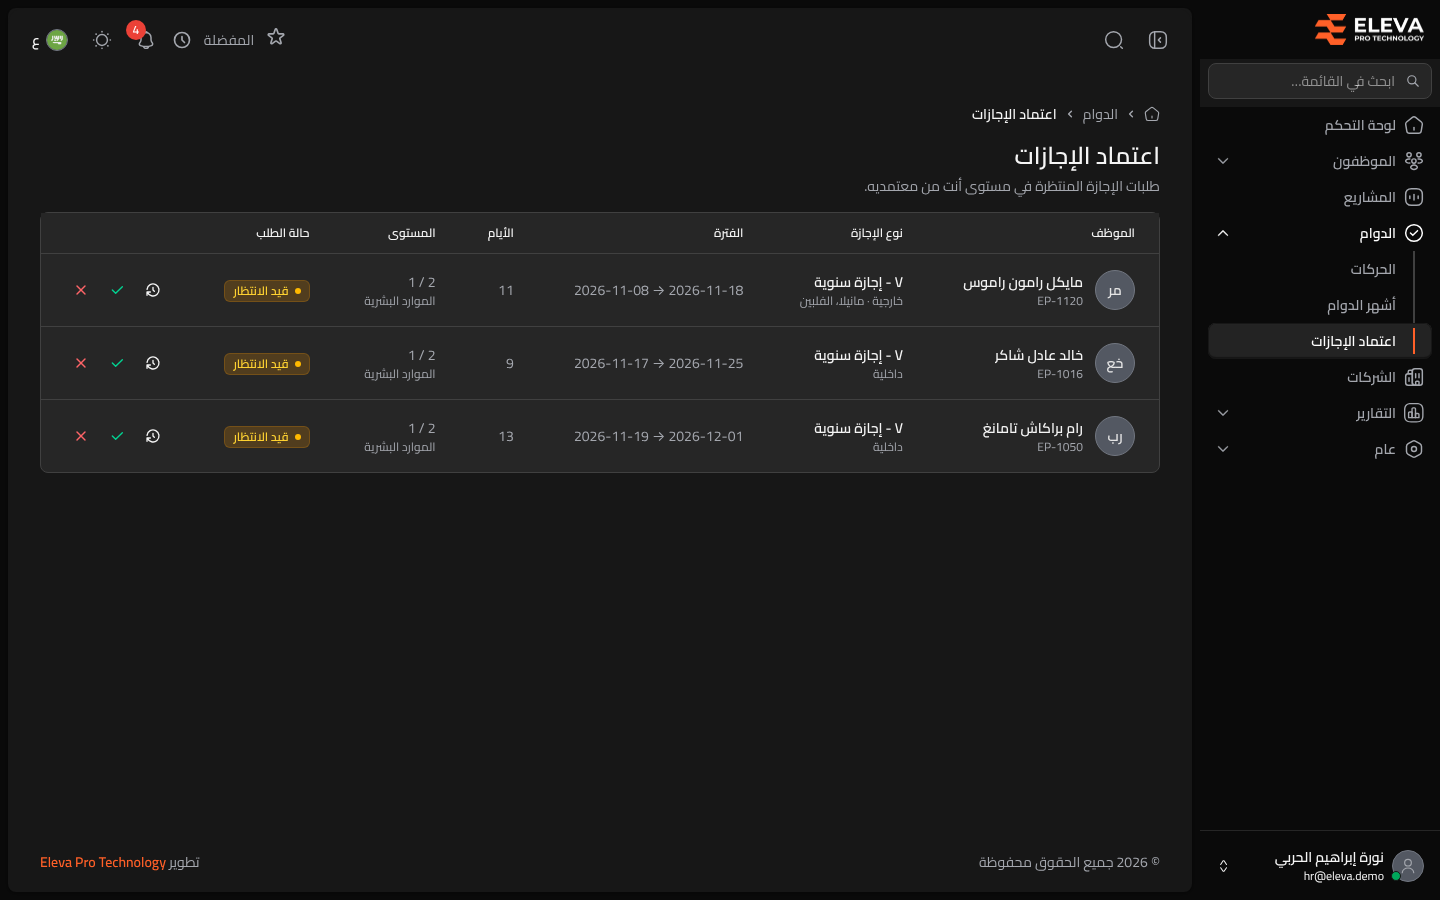Collapse the الدوام menu chevron
This screenshot has height=900, width=1440.
click(x=1223, y=233)
